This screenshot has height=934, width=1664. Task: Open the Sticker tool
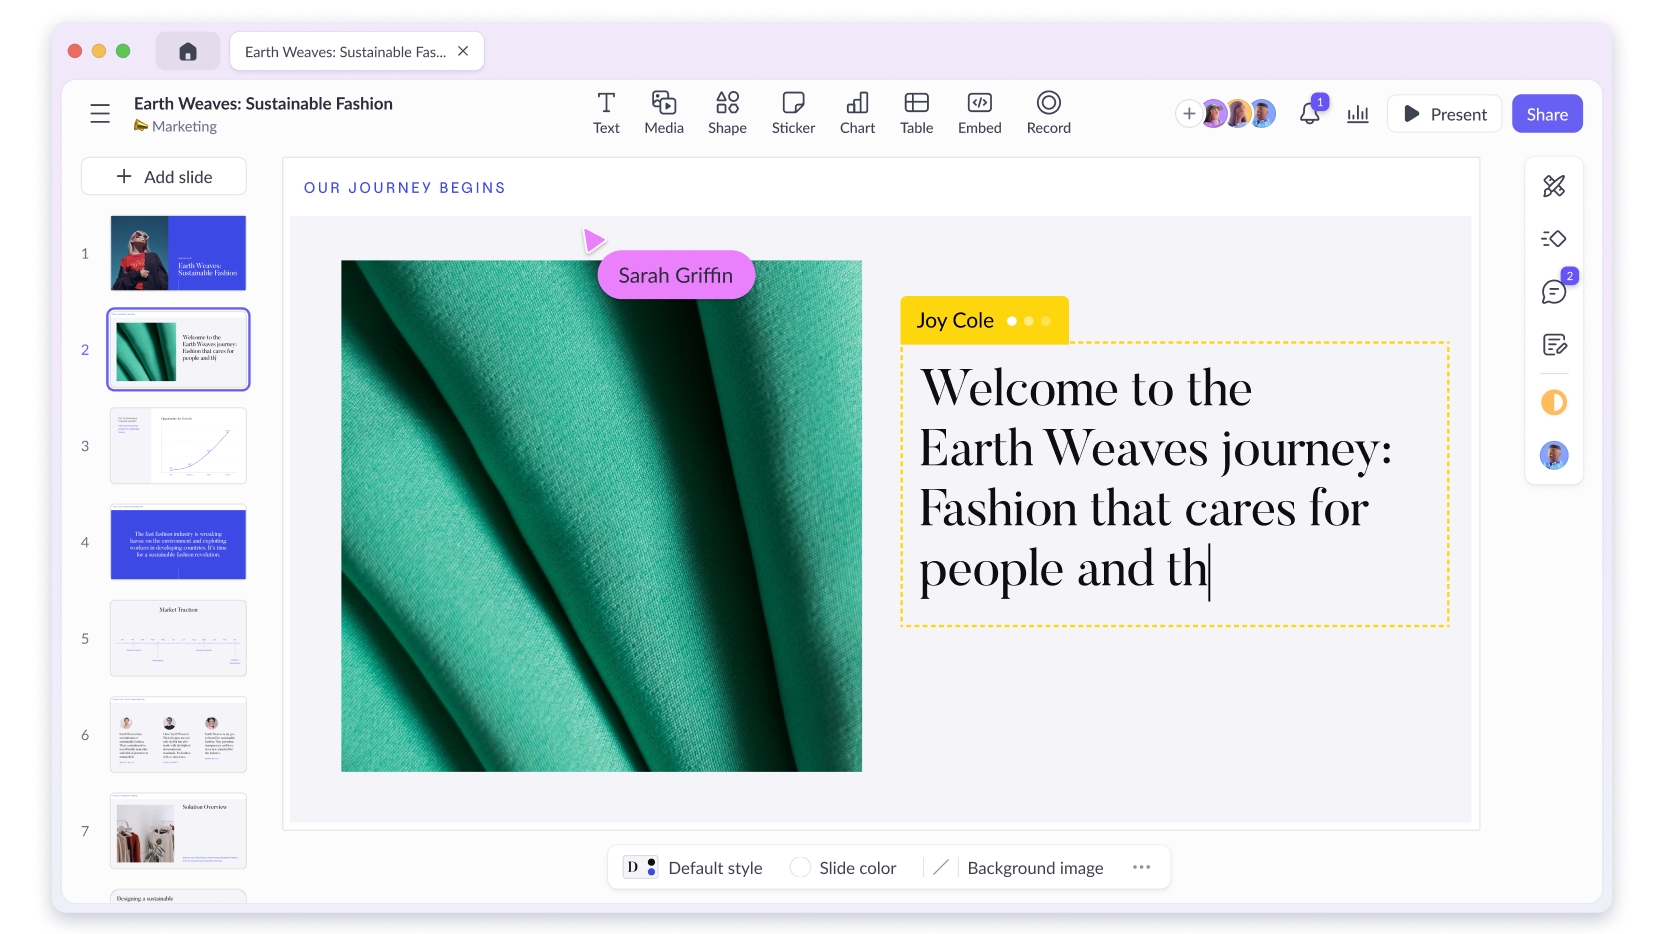(793, 114)
